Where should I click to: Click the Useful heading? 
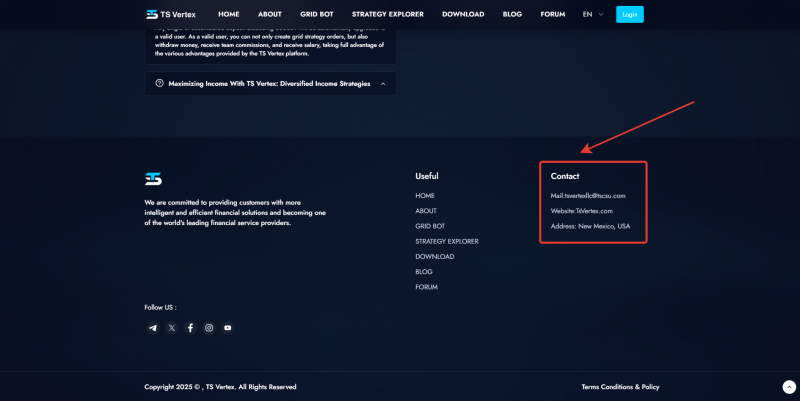click(x=427, y=176)
